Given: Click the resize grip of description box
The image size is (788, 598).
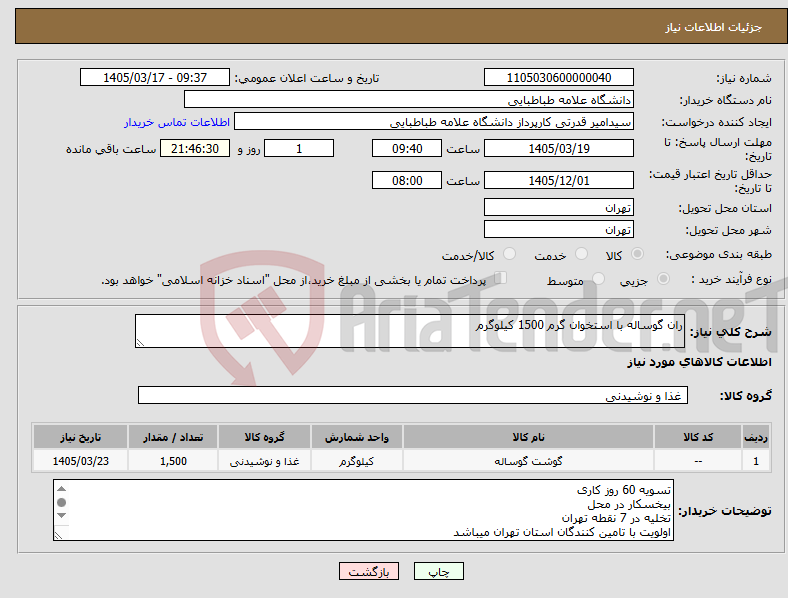Looking at the screenshot, I should pos(140,343).
